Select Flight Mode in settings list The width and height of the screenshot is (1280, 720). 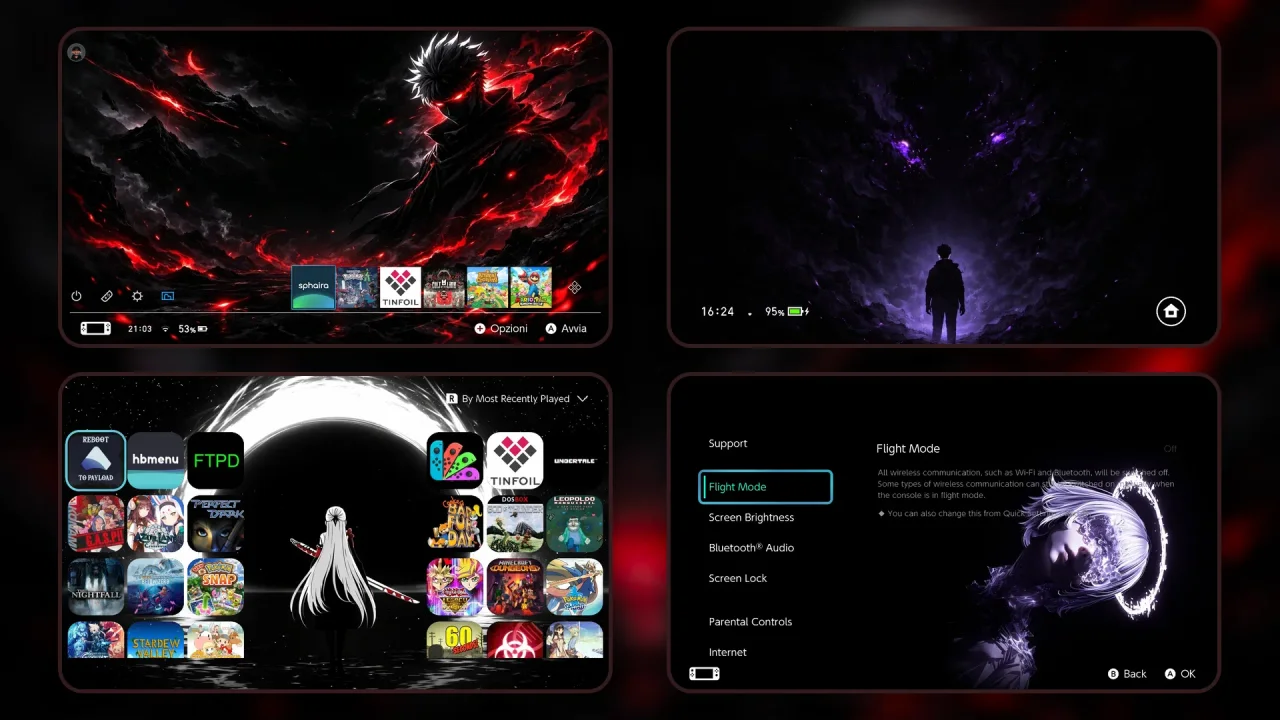(765, 487)
